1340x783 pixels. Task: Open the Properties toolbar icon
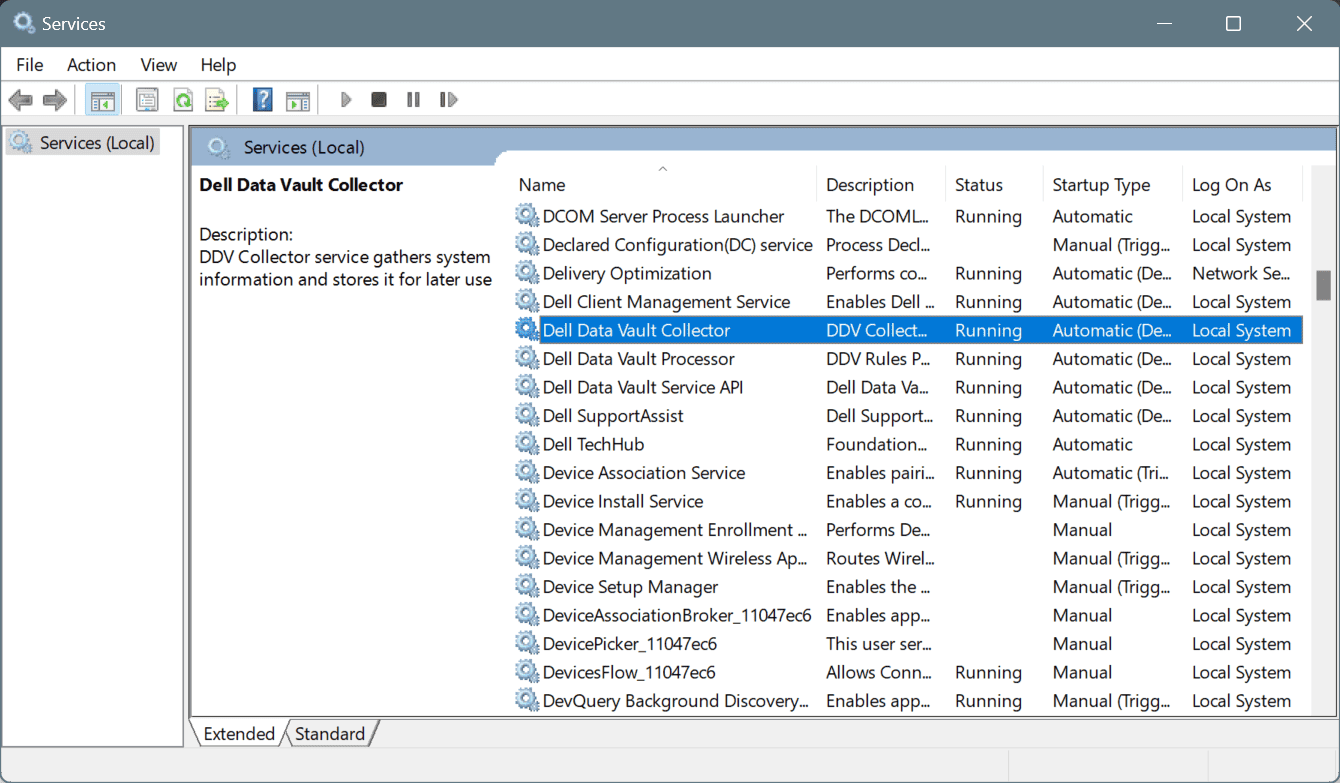coord(148,100)
